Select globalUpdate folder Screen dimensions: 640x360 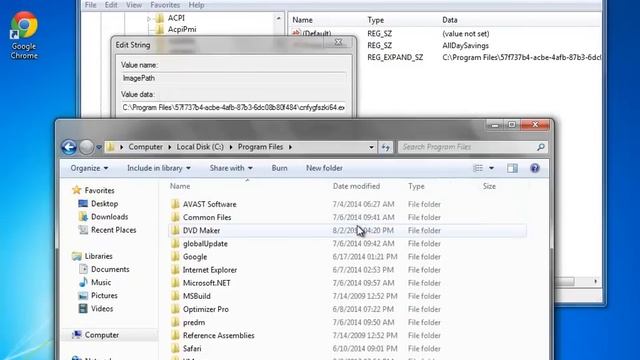click(x=205, y=244)
